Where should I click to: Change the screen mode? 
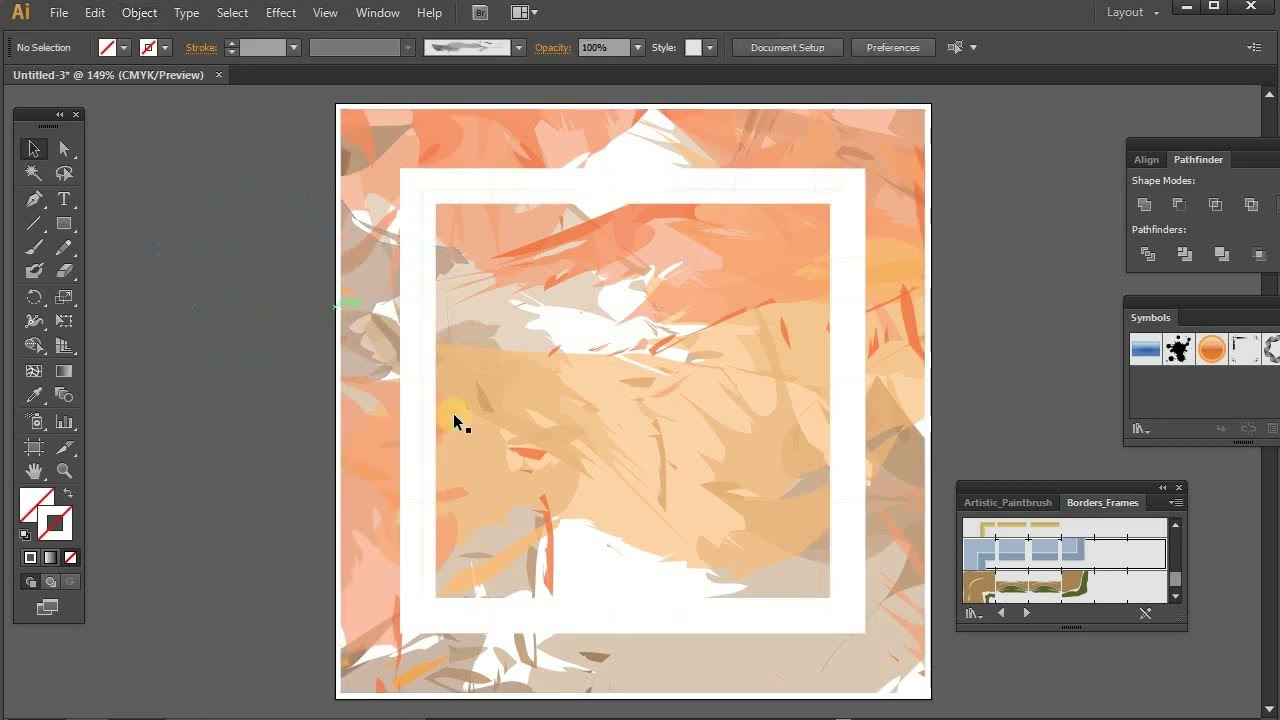[47, 607]
